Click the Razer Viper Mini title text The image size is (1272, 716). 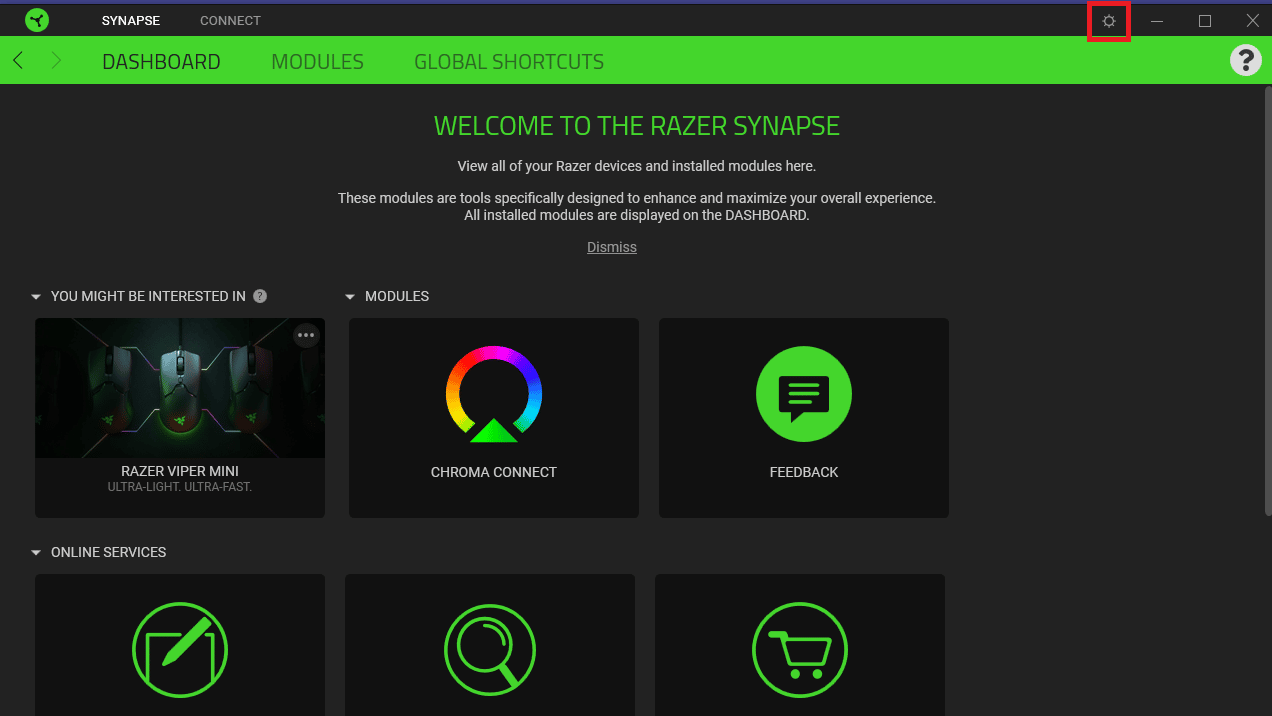click(x=180, y=471)
